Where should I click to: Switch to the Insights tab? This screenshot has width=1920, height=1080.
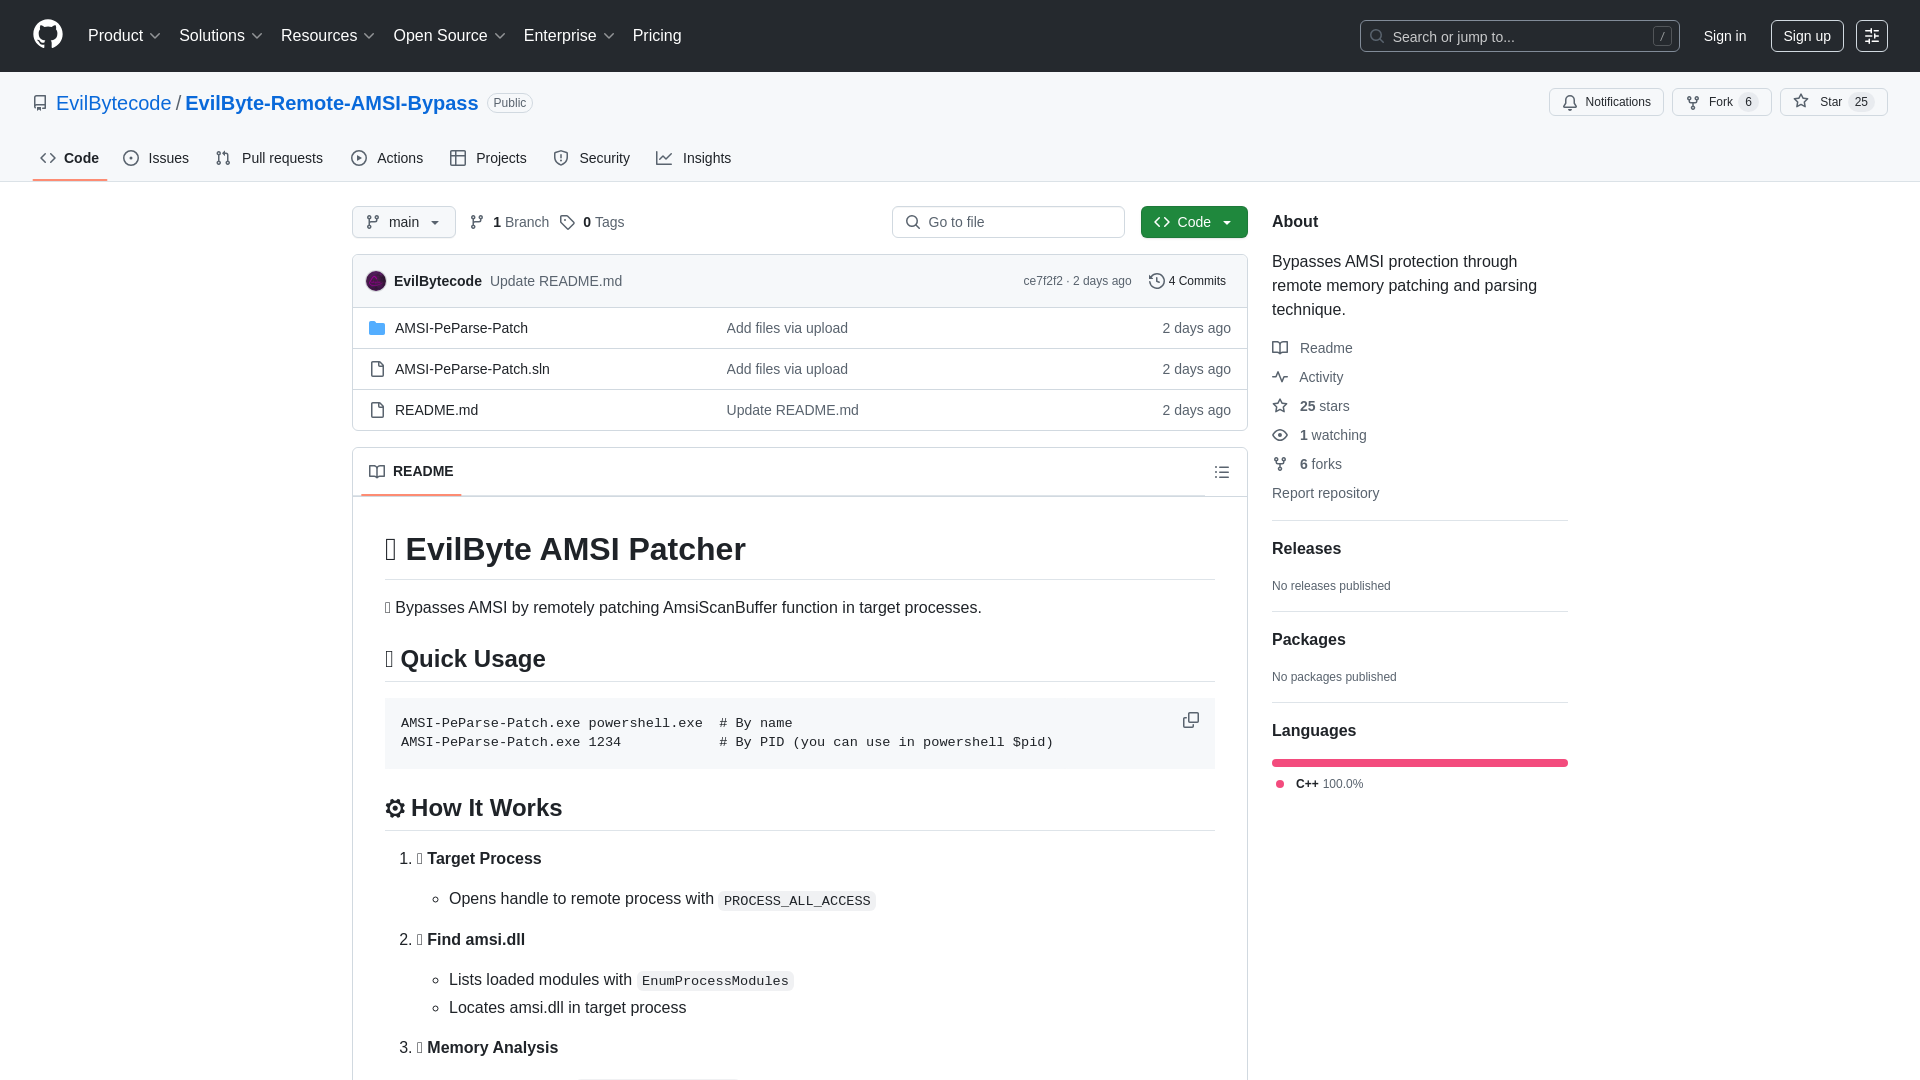(x=694, y=158)
